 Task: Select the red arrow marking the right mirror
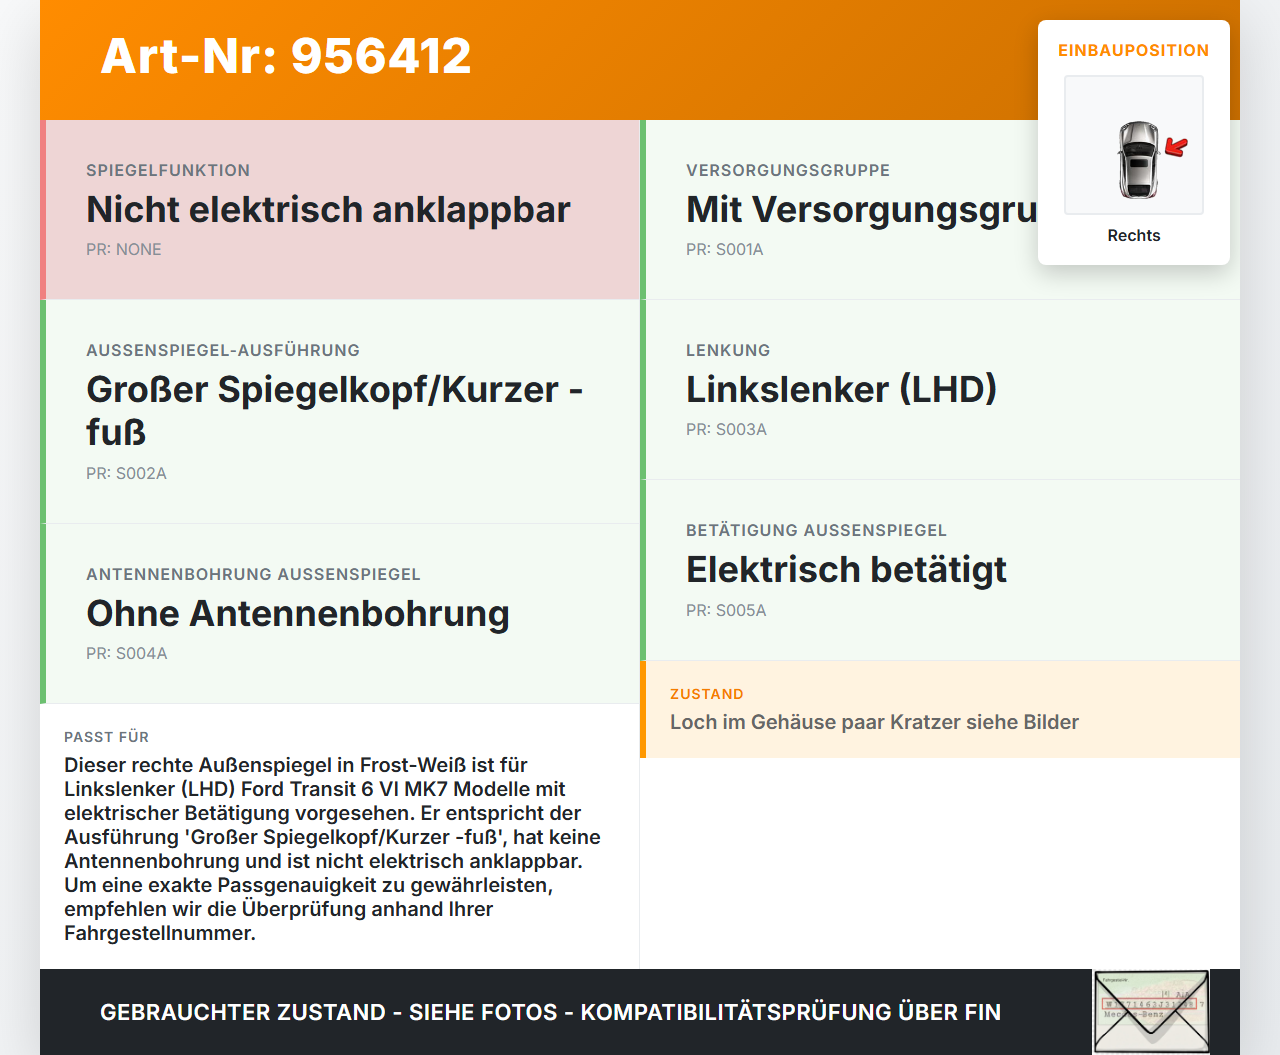coord(1177,146)
